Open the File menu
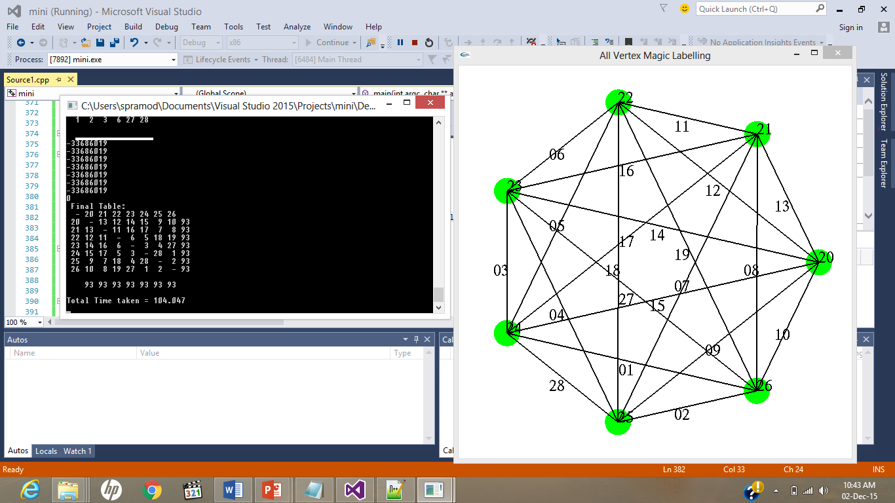 13,27
